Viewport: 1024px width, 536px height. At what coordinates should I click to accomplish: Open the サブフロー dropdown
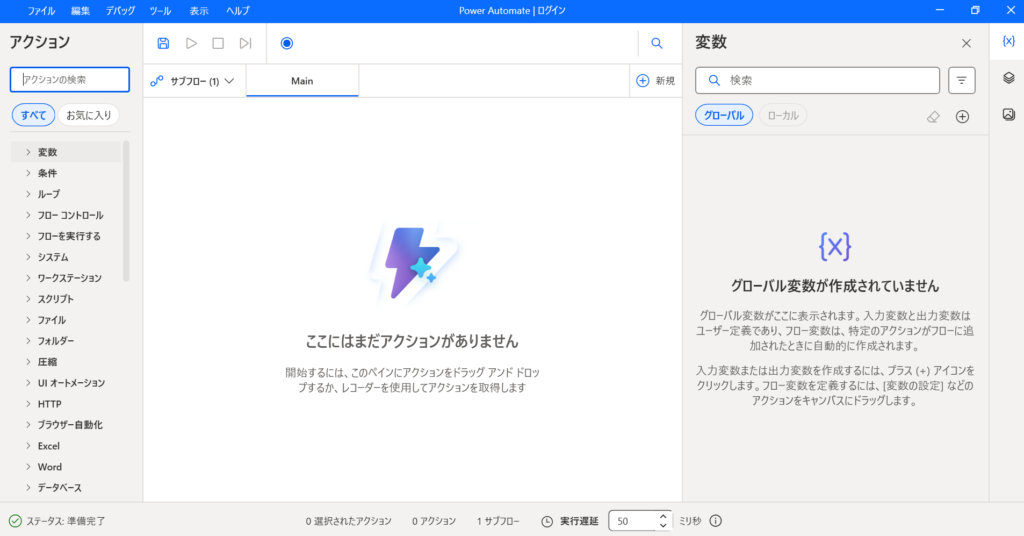192,81
